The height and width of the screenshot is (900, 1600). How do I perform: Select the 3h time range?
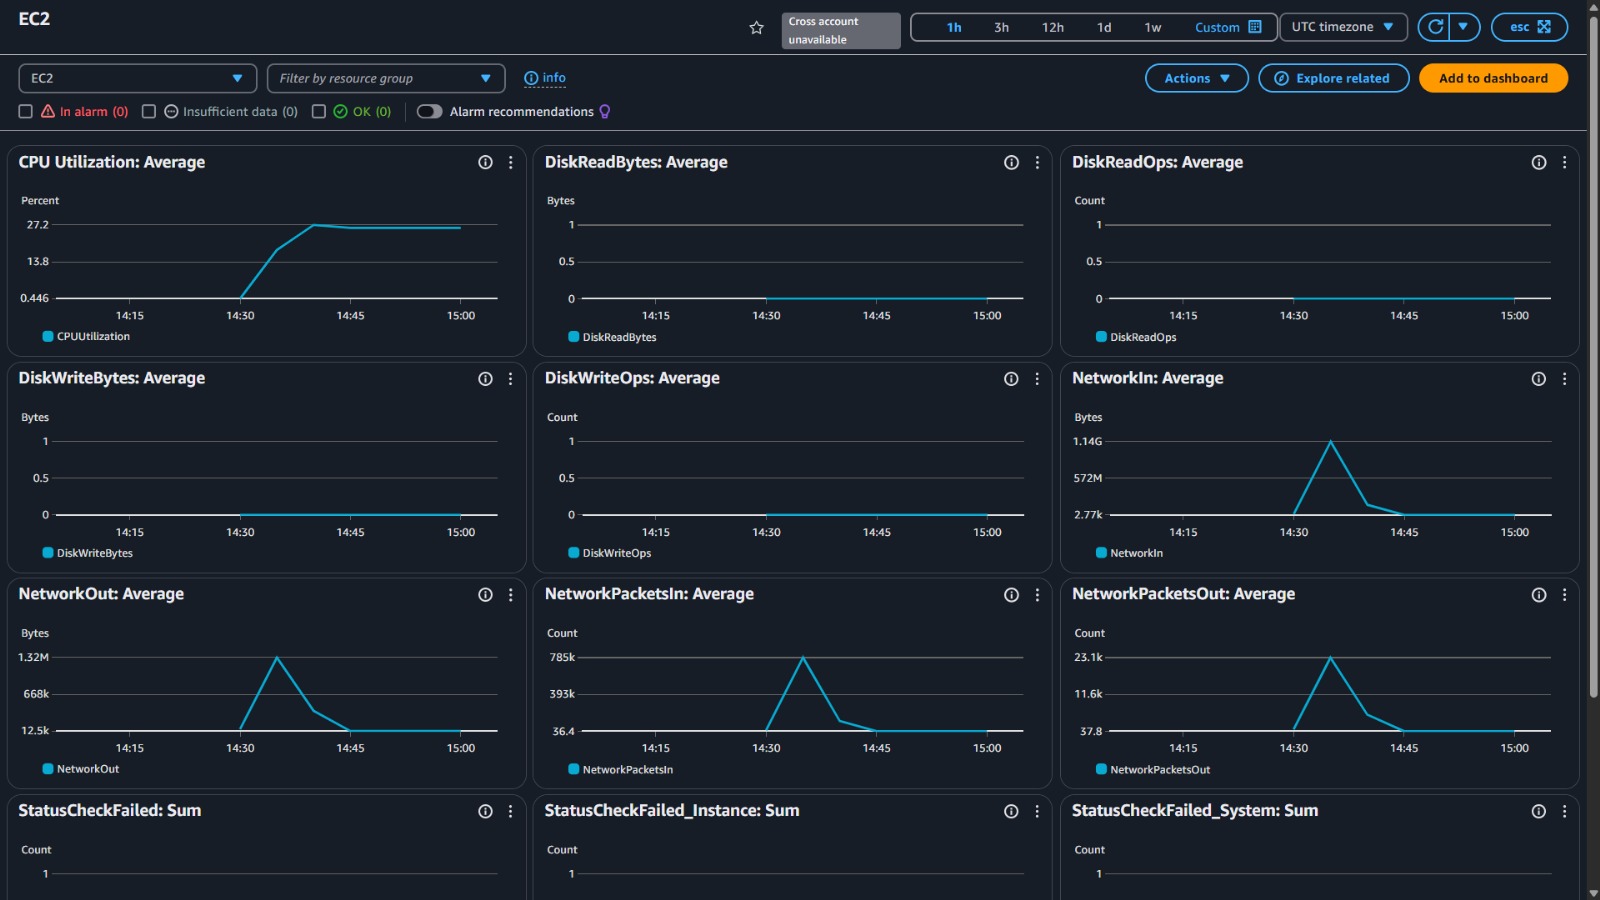(1001, 27)
